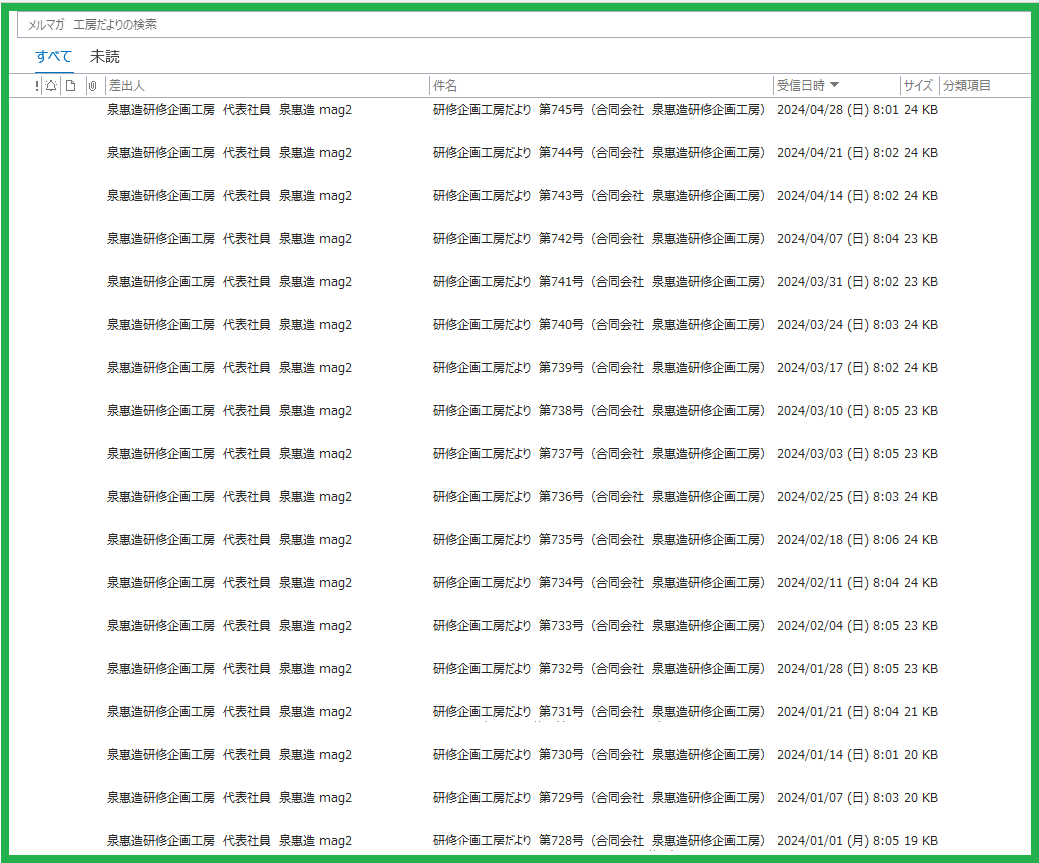
Task: Click sender of the 第745号 mail row
Action: [229, 109]
